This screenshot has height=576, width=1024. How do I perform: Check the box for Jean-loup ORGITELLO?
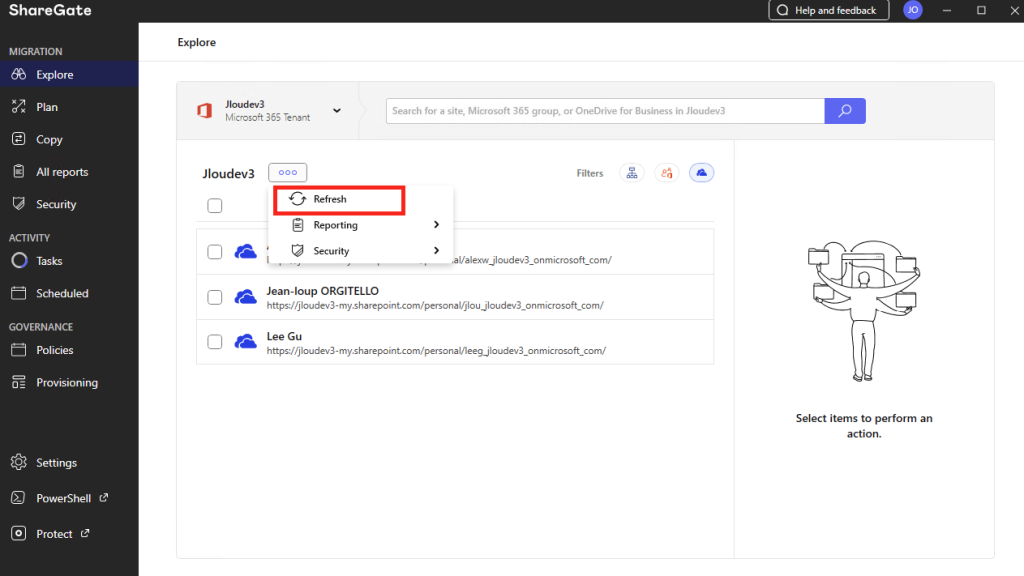pyautogui.click(x=215, y=297)
